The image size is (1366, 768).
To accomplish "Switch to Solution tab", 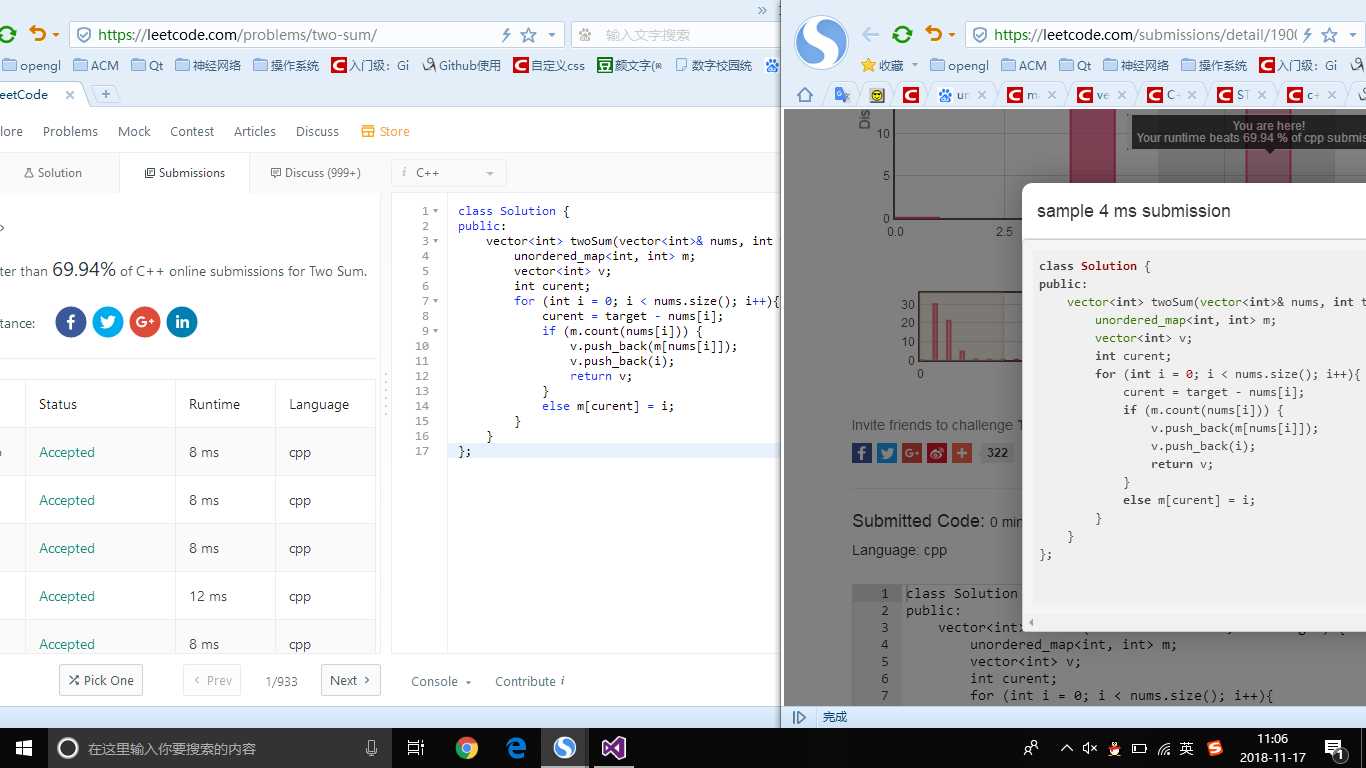I will 53,173.
